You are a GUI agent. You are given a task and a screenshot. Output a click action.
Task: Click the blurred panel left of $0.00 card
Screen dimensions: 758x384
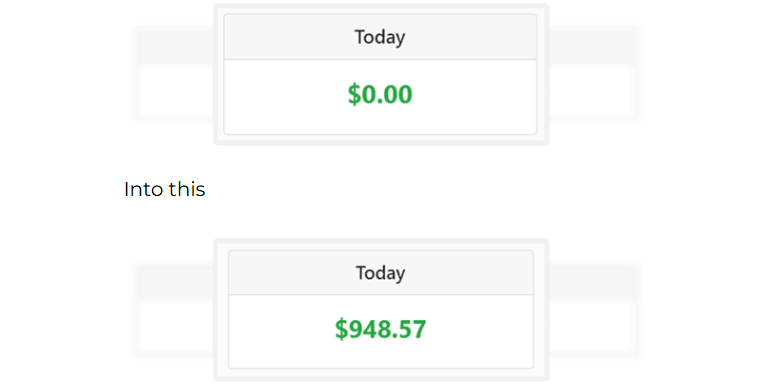point(174,74)
